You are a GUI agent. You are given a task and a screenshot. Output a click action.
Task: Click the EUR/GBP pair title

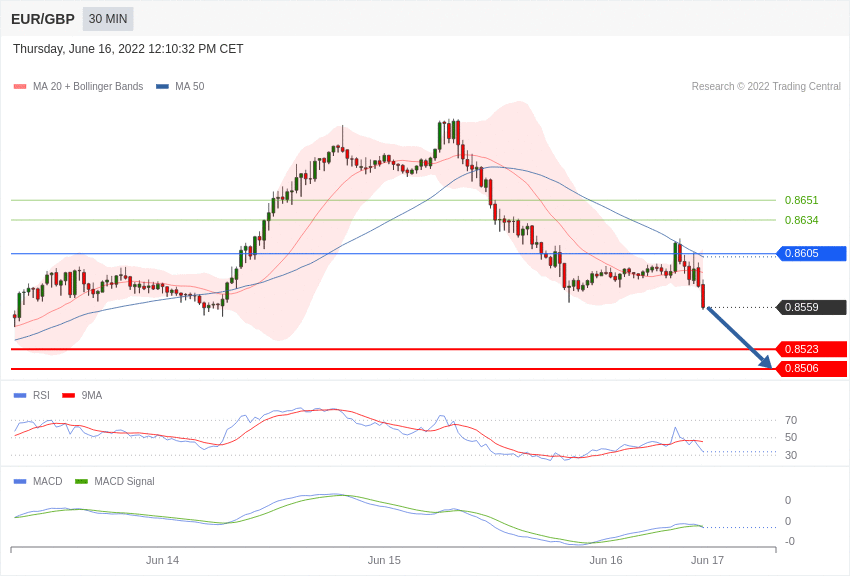click(43, 19)
